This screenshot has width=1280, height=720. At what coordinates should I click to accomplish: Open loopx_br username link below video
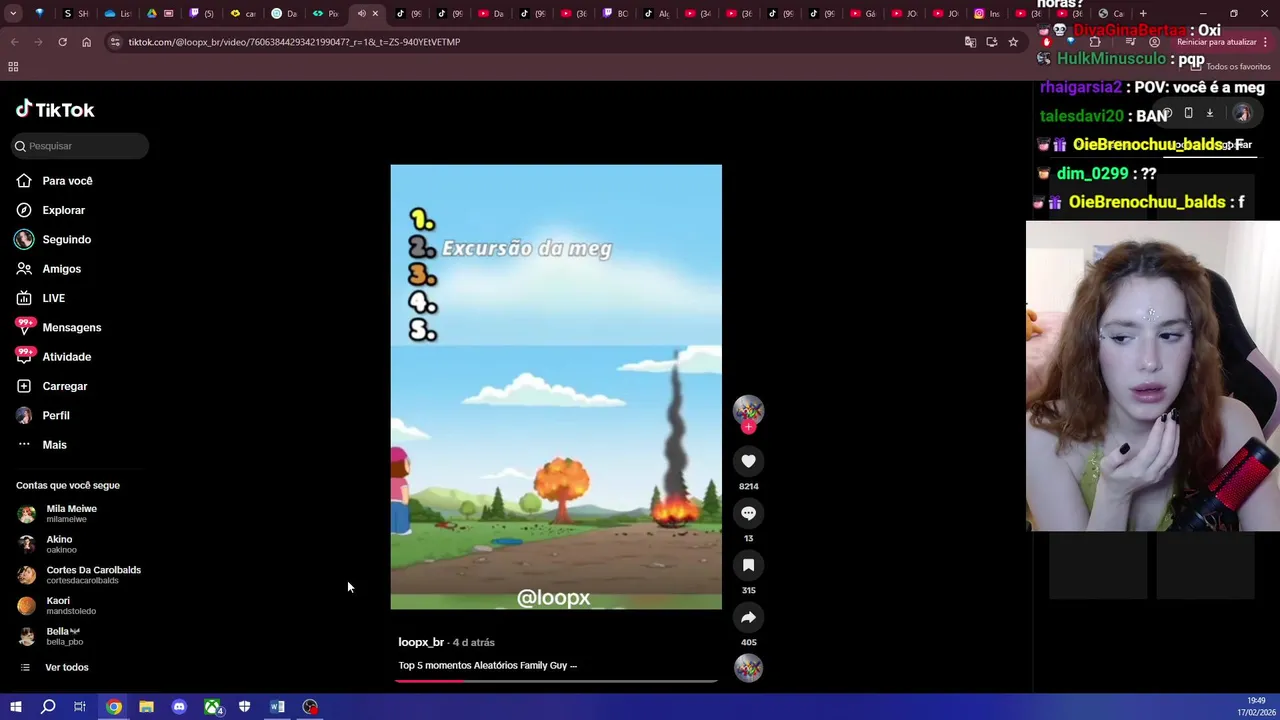click(x=421, y=642)
